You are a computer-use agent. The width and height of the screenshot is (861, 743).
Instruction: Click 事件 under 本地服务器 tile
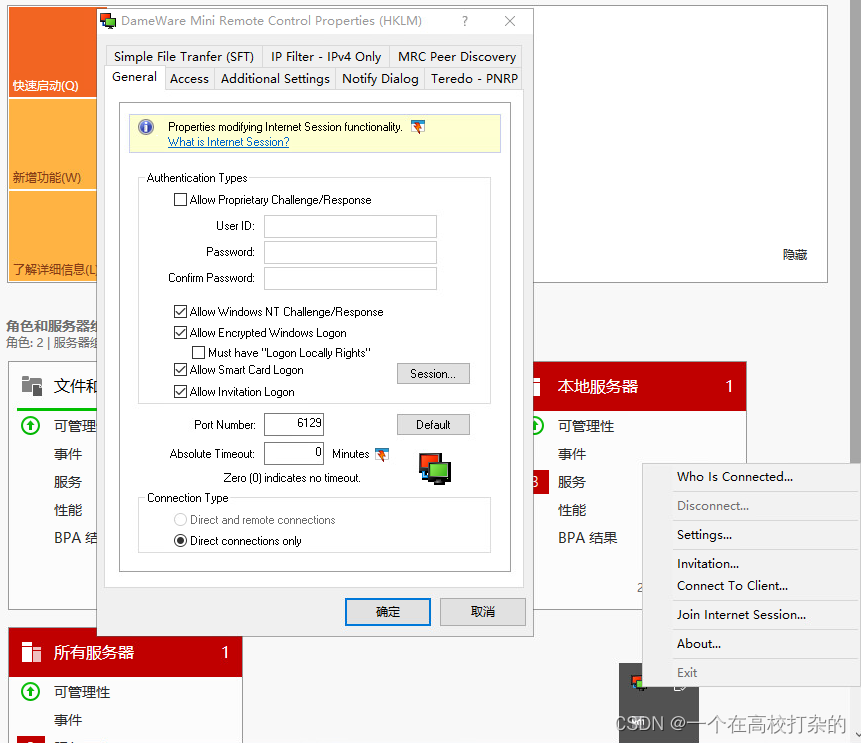click(572, 454)
